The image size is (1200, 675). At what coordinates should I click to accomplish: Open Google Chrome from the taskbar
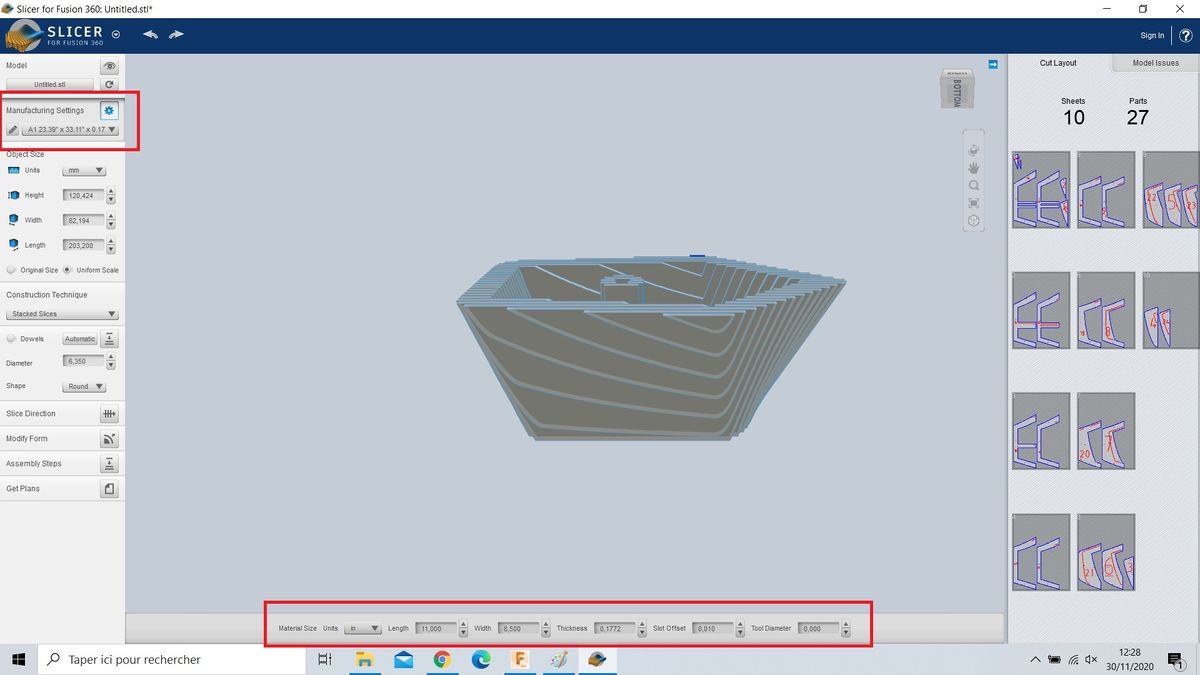(x=442, y=659)
